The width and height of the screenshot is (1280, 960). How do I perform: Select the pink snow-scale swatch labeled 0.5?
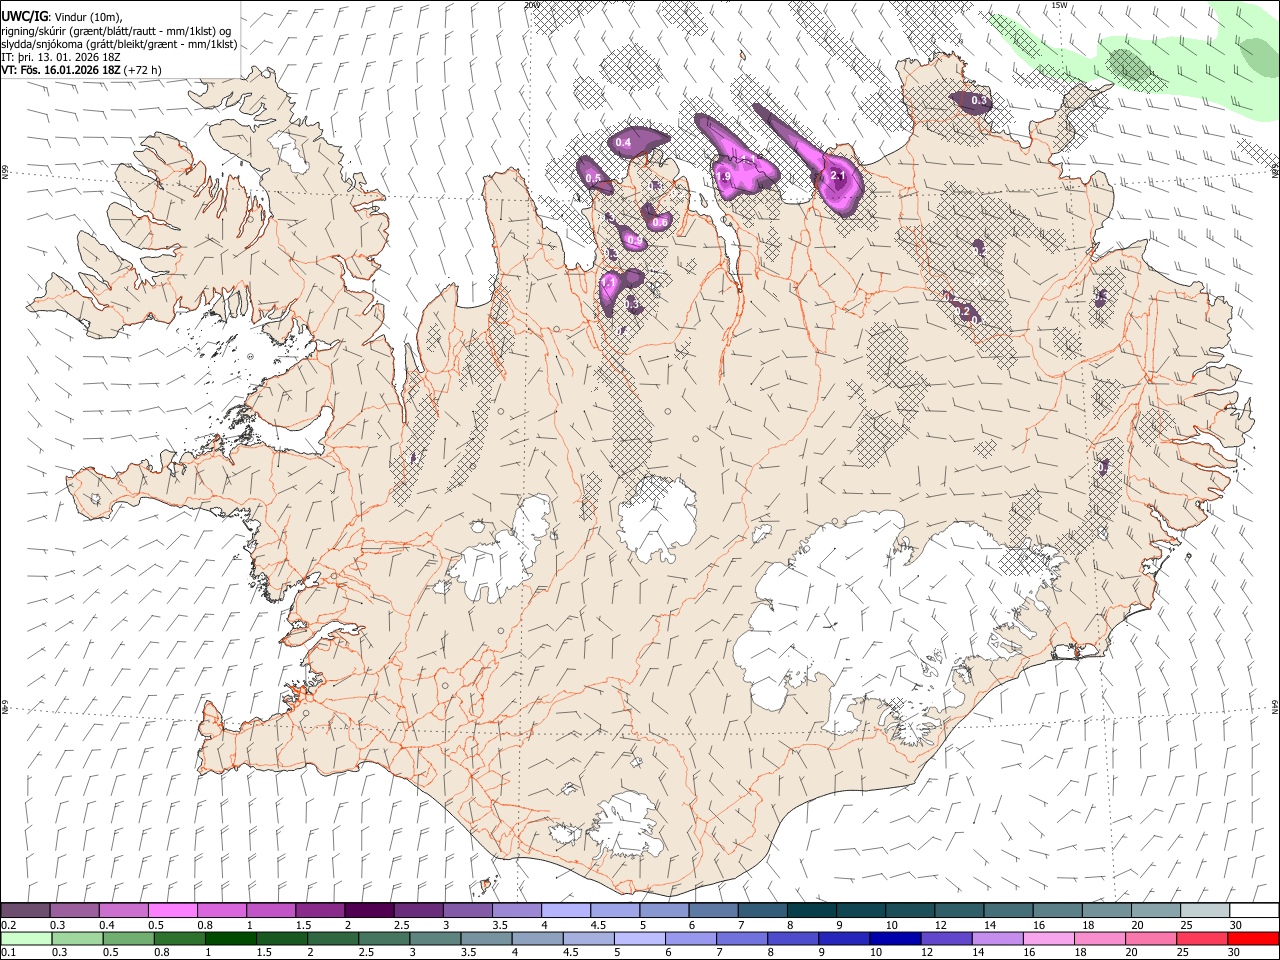(172, 911)
